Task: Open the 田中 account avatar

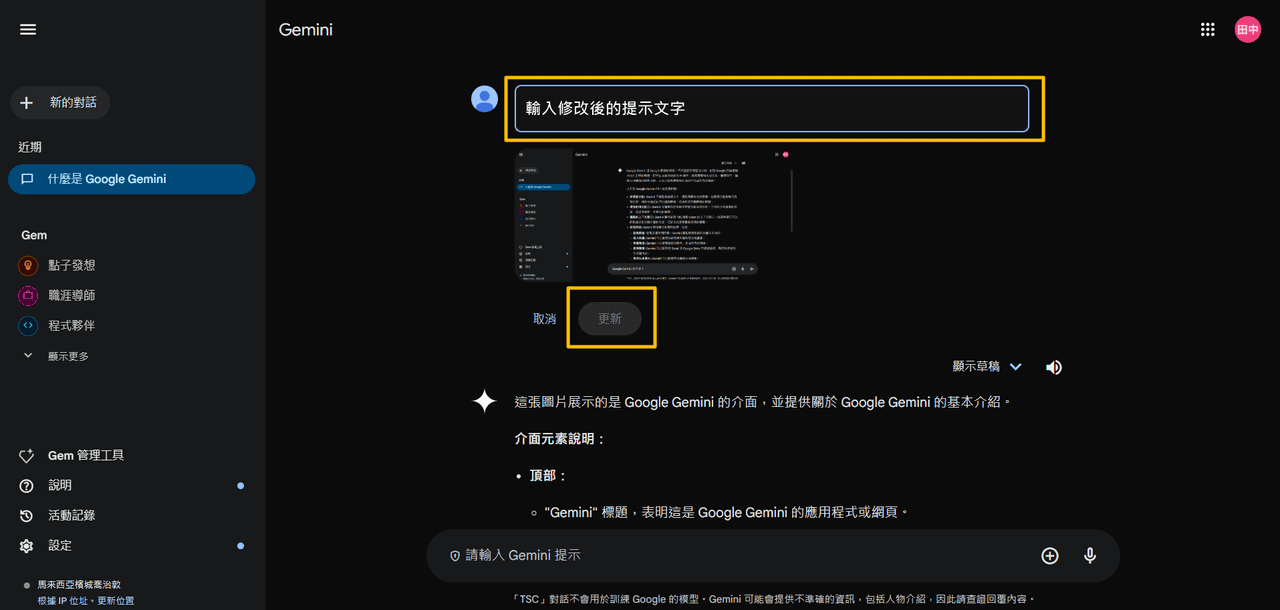Action: (x=1247, y=30)
